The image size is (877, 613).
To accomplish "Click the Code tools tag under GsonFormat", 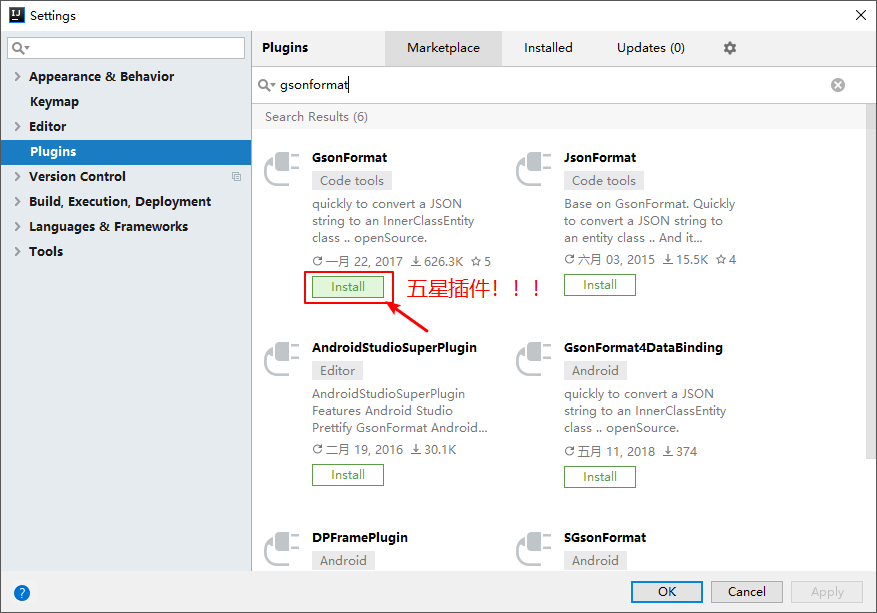I will 352,181.
